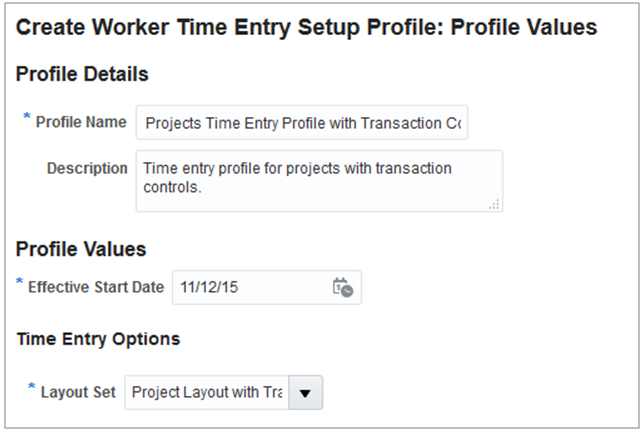The width and height of the screenshot is (643, 434).
Task: Focus the Profile Name text field
Action: pos(302,123)
